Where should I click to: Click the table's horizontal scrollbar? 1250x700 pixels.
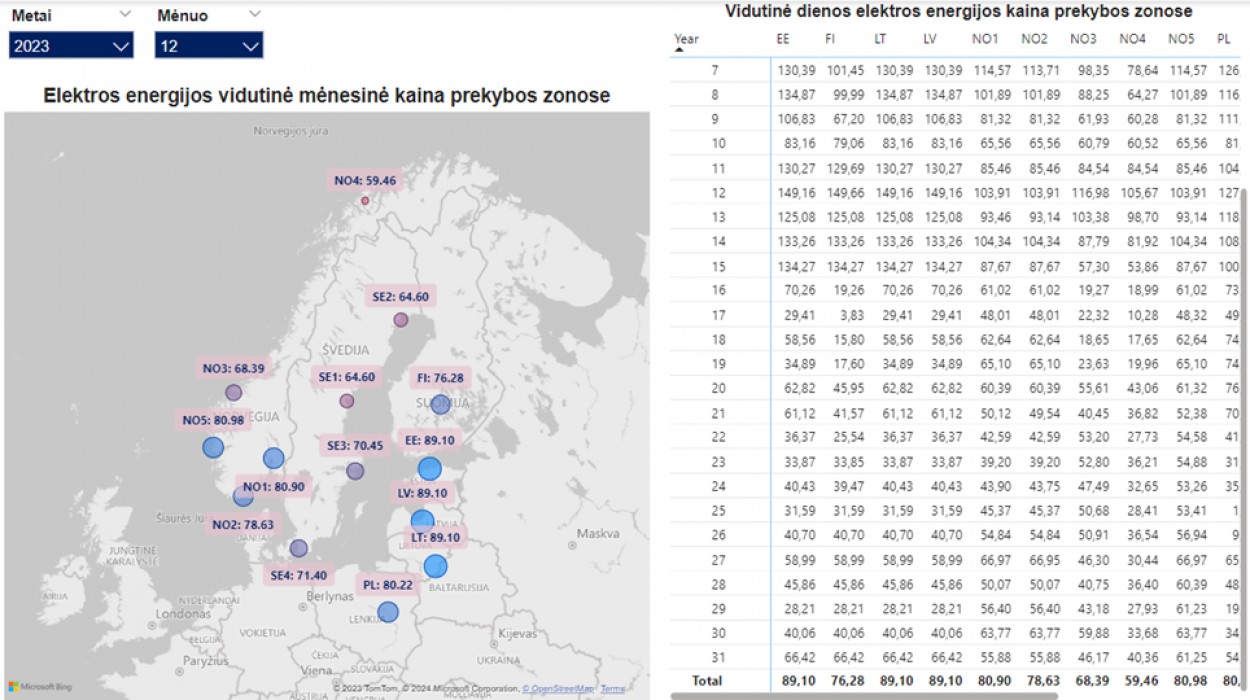click(x=864, y=696)
